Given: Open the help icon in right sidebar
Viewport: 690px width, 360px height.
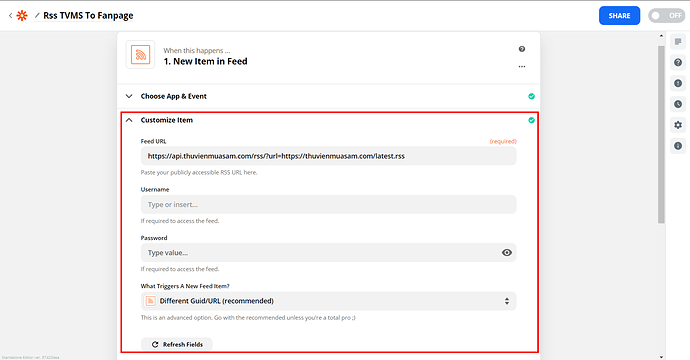Looking at the screenshot, I should (678, 62).
